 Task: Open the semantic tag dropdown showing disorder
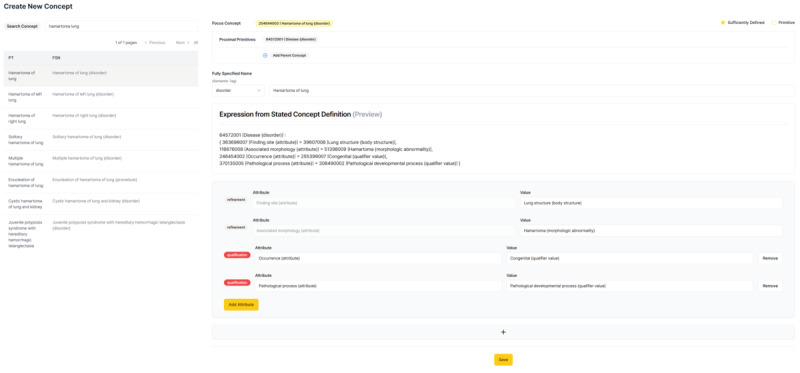238,90
